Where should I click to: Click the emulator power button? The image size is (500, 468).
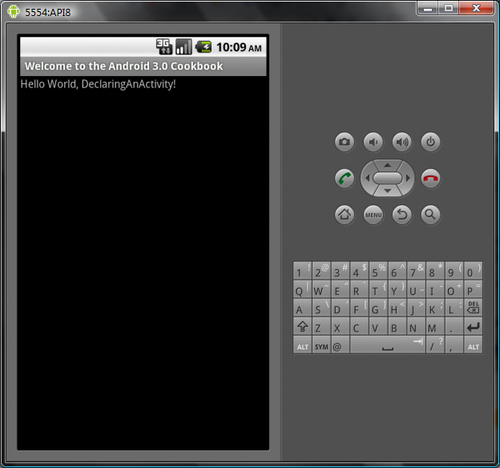click(431, 142)
